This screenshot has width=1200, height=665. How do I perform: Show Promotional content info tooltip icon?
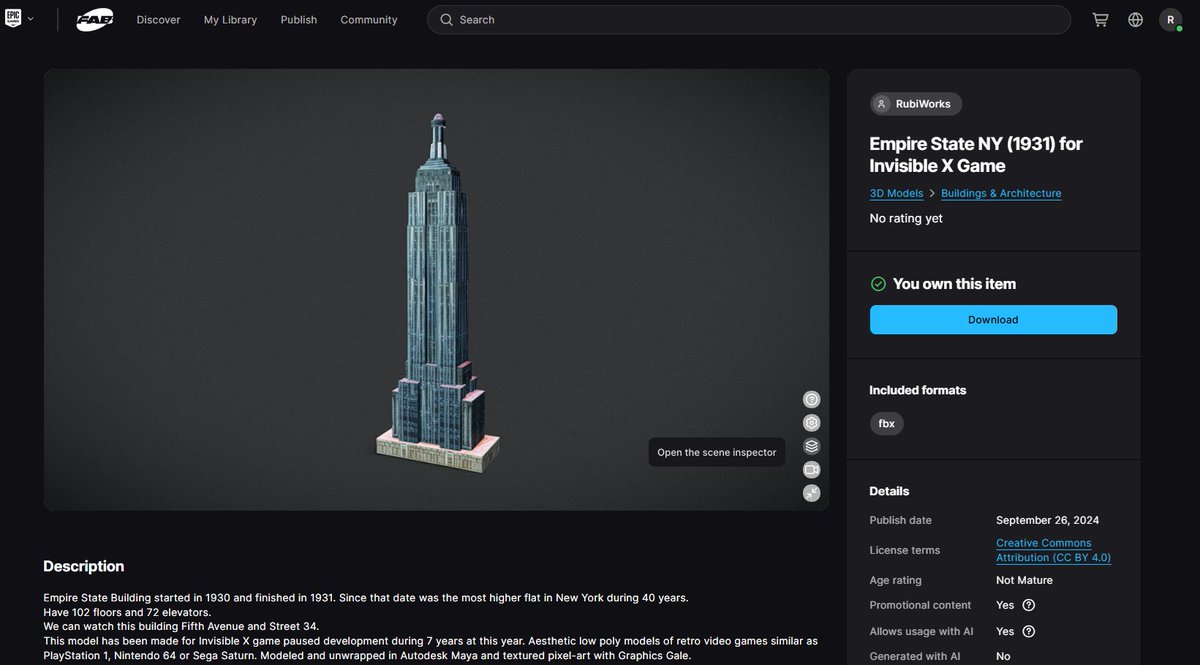pos(1029,605)
